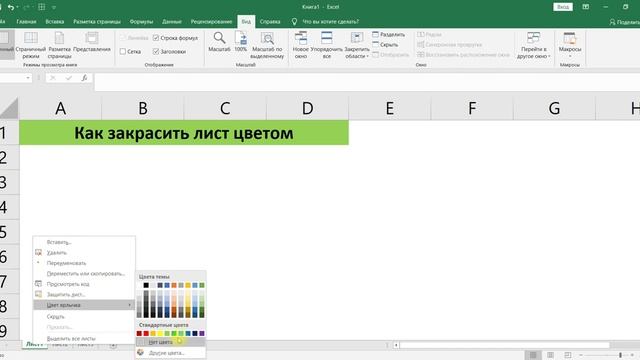Viewport: 640px width, 360px height.
Task: Uncheck the Заголовки headings checkbox
Action: [156, 51]
